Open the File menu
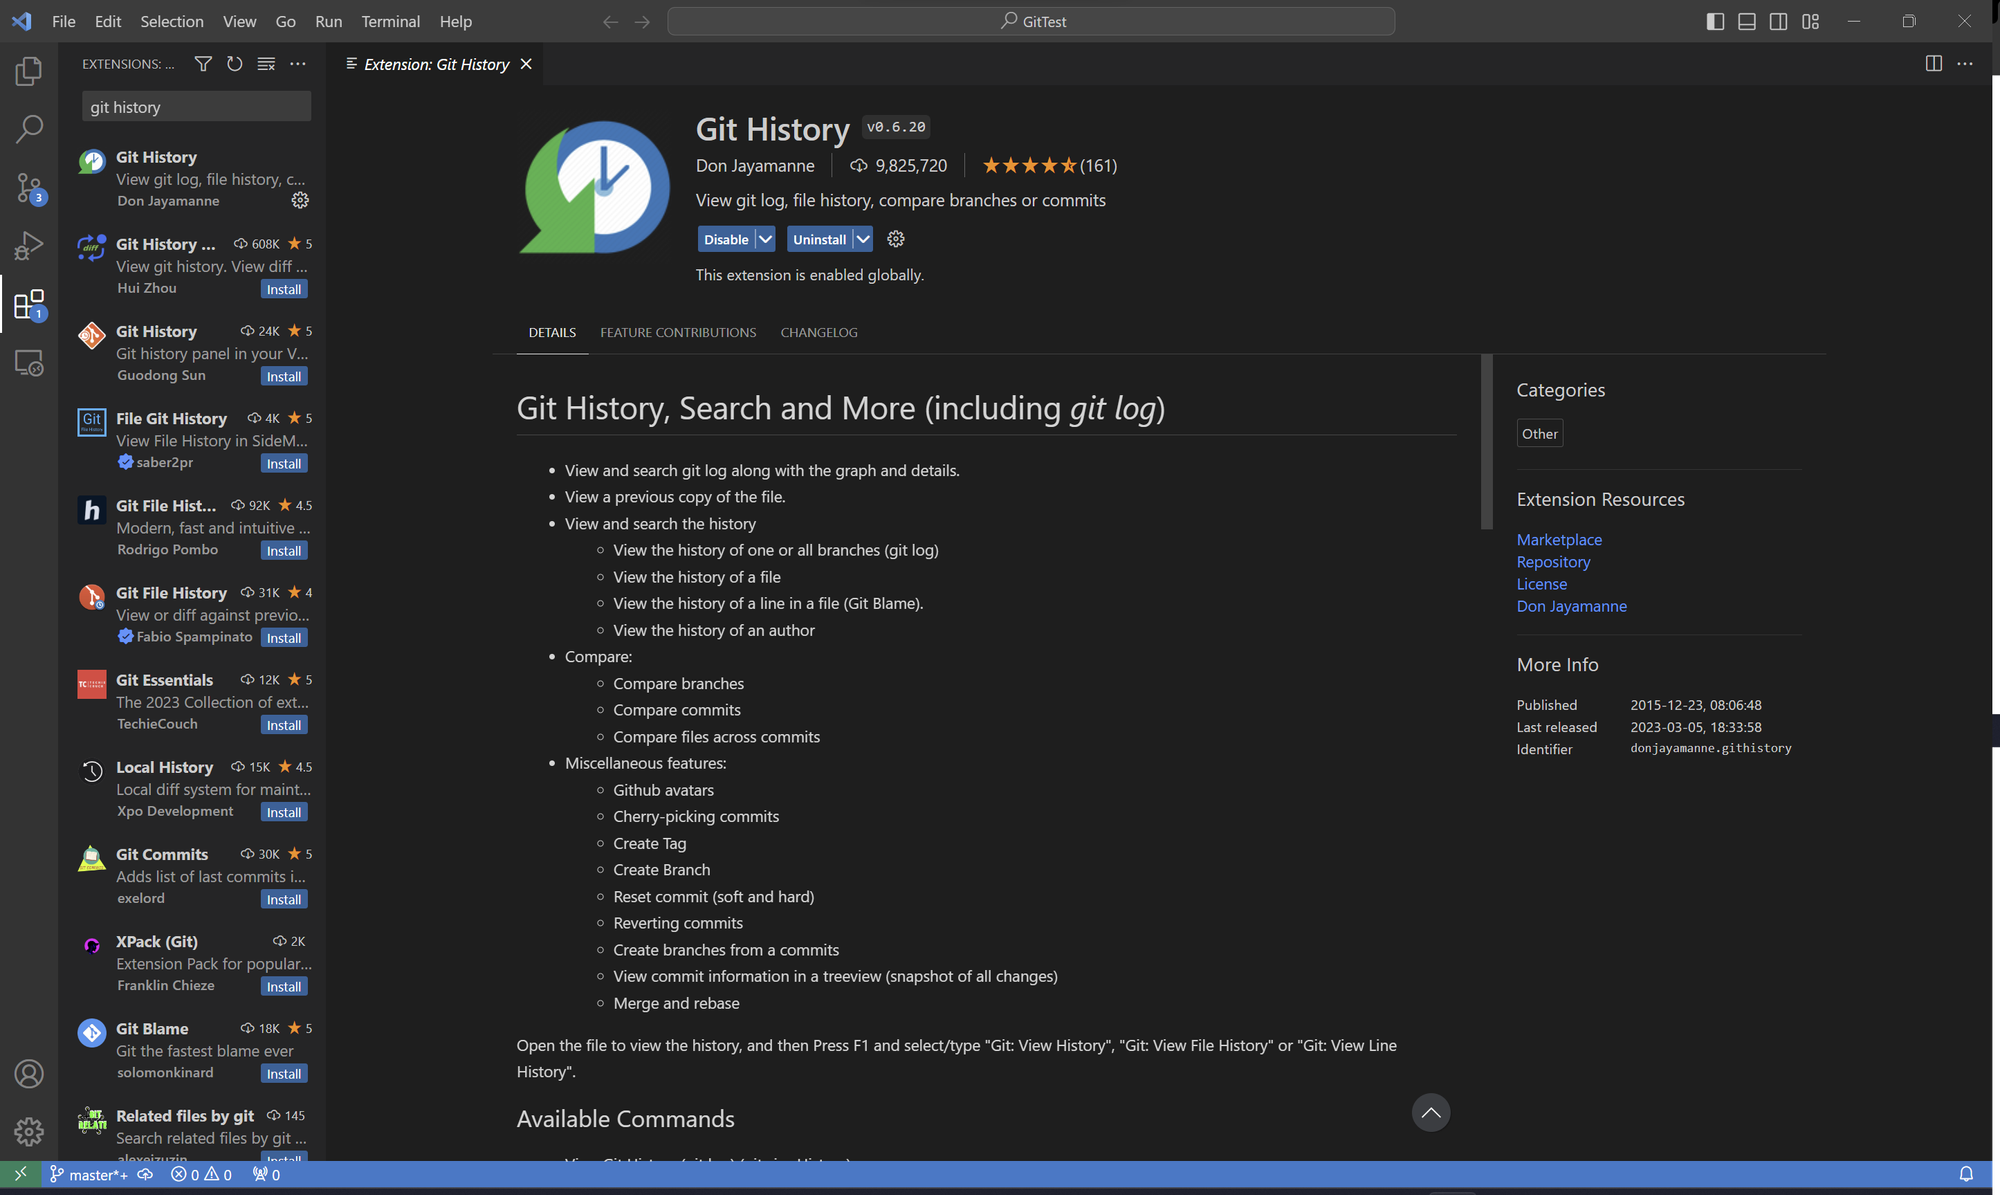The image size is (2000, 1195). [63, 21]
